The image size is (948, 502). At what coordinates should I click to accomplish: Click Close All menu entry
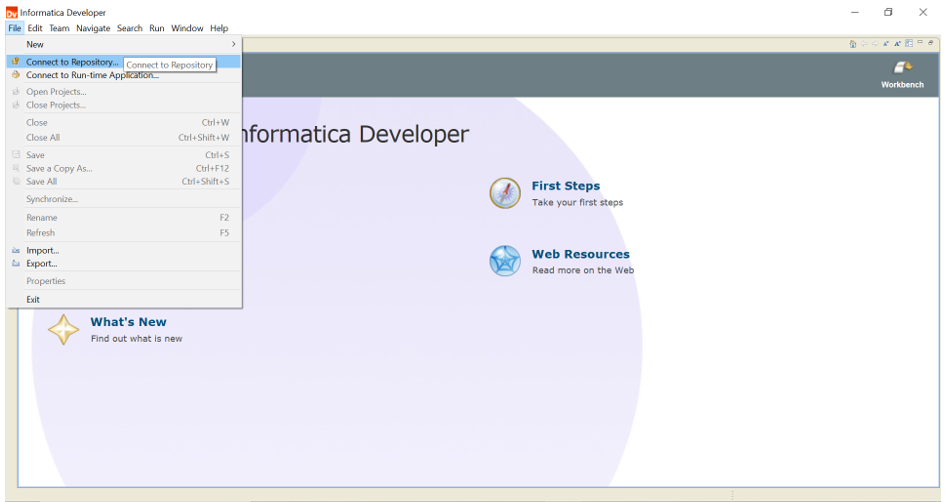(x=123, y=137)
